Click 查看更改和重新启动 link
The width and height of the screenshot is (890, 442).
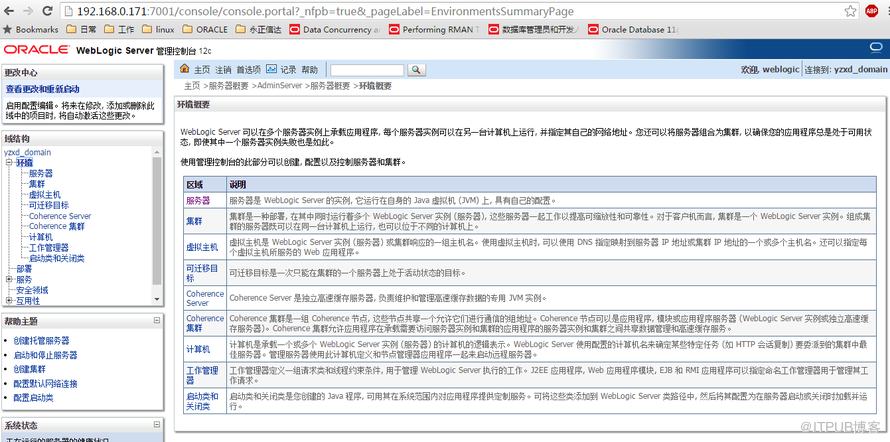click(x=43, y=89)
